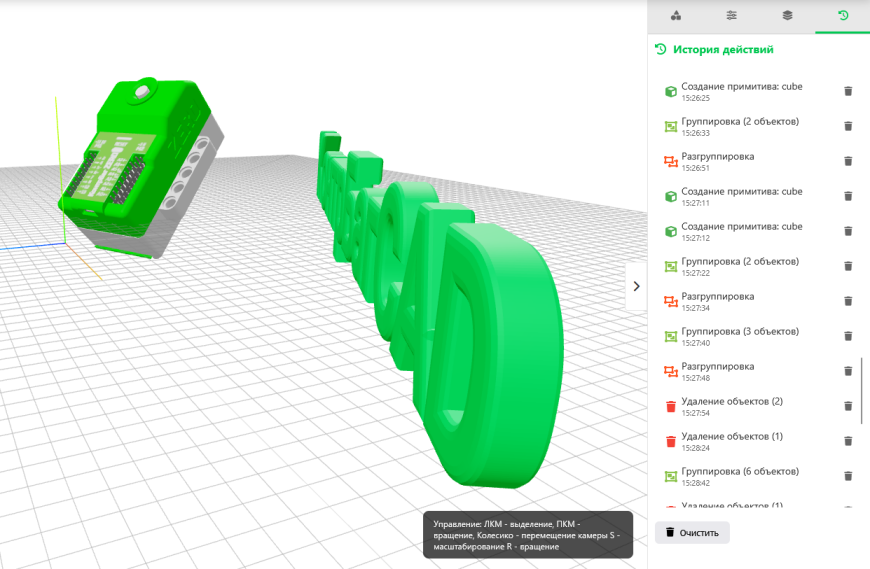Click group icon of entry 15:26:33
Image resolution: width=870 pixels, height=569 pixels.
tap(671, 126)
